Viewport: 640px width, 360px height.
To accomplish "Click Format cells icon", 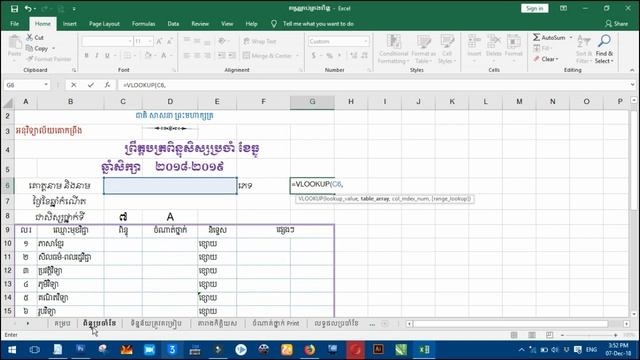I will click(x=513, y=42).
